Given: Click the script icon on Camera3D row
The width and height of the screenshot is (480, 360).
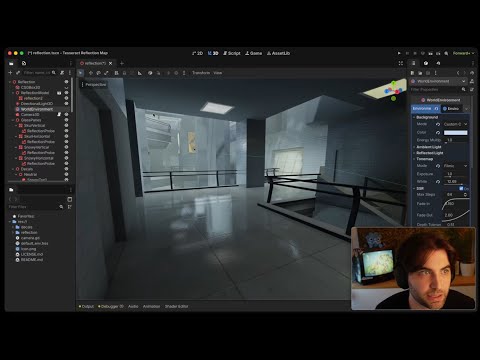Looking at the screenshot, I should tap(59, 114).
